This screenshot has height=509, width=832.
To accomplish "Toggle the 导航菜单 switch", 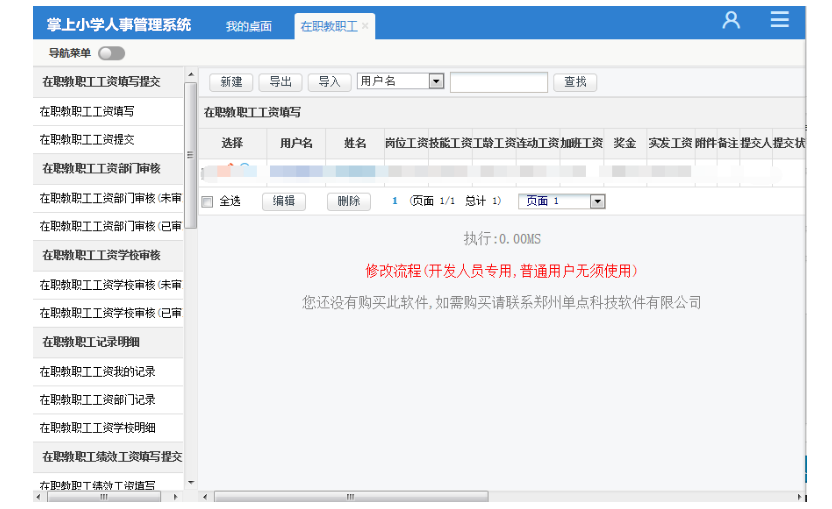I will tap(111, 53).
